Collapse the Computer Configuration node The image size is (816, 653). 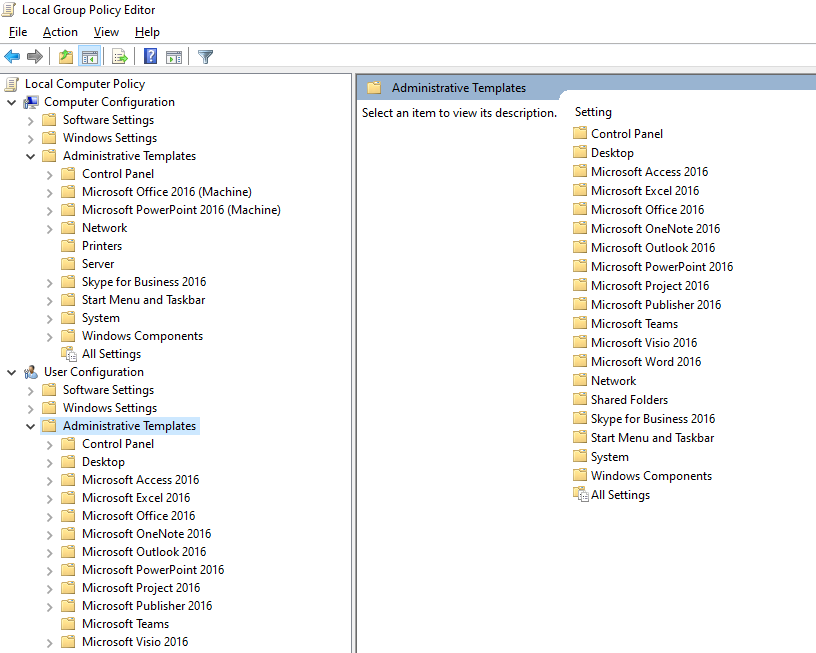(x=11, y=103)
